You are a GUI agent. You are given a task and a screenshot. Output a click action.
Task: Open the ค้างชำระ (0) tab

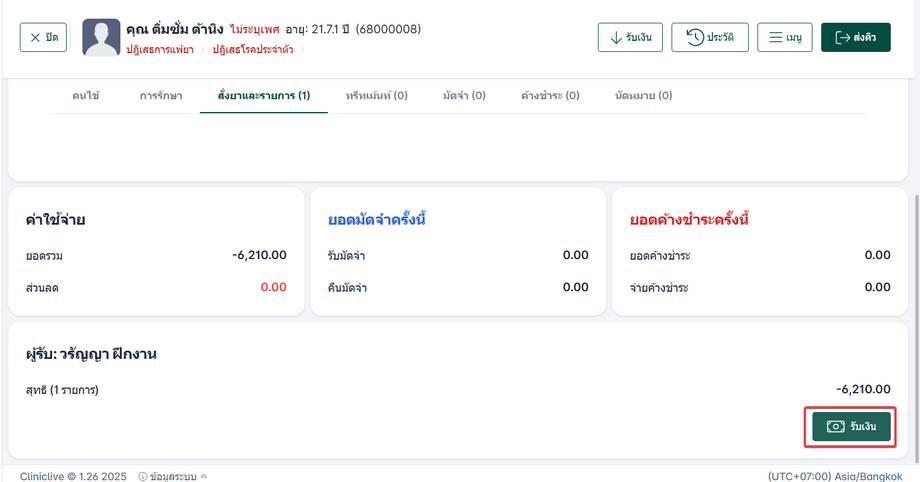(550, 96)
